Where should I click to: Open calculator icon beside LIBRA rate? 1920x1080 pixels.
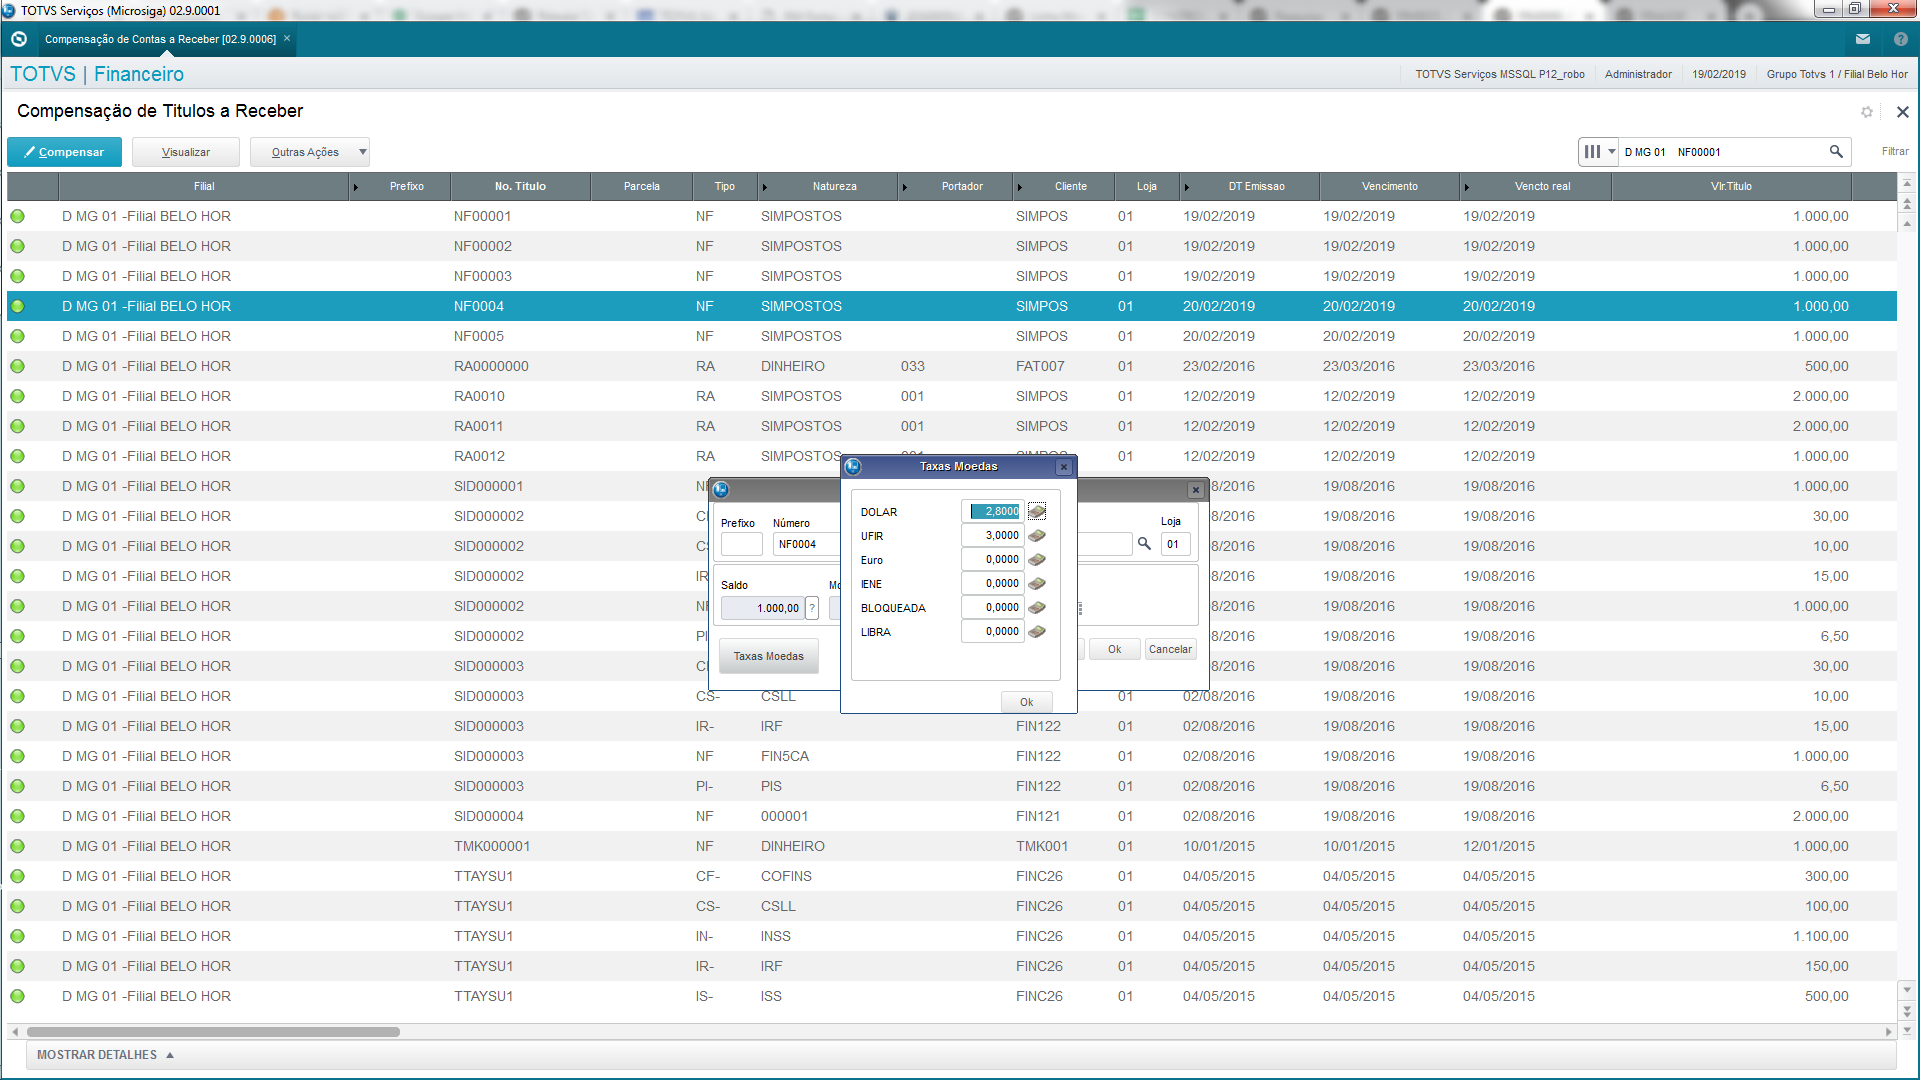(x=1037, y=632)
